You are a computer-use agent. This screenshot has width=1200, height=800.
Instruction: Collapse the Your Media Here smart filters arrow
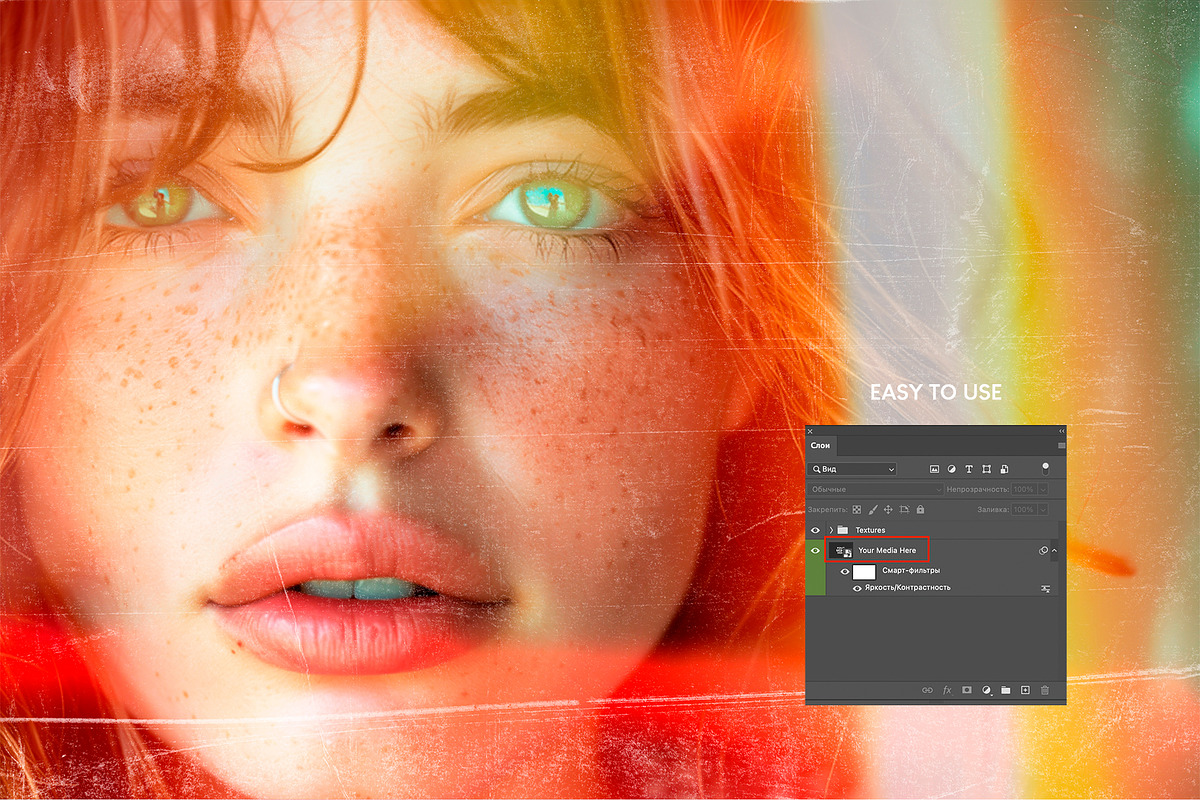pos(1054,550)
